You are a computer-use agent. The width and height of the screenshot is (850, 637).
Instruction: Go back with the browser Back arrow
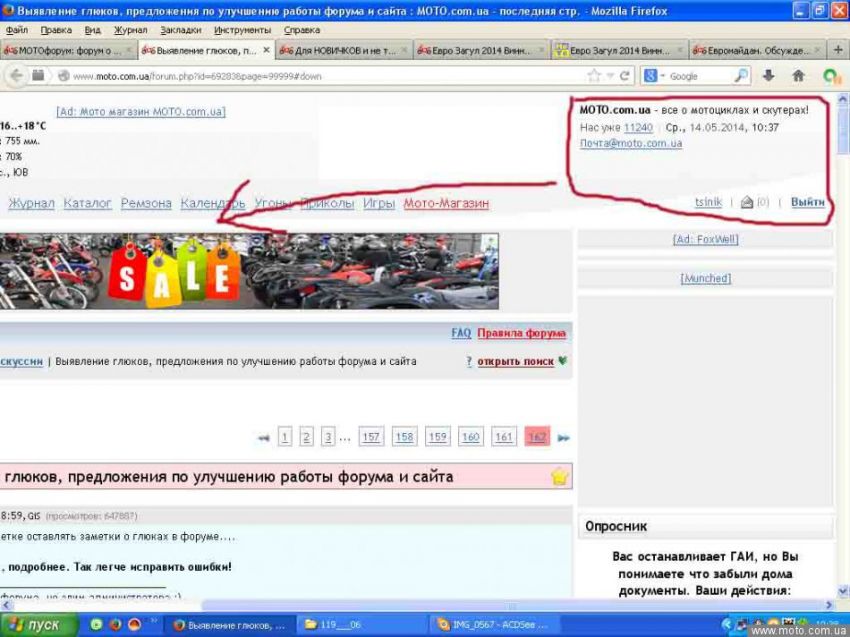16,75
